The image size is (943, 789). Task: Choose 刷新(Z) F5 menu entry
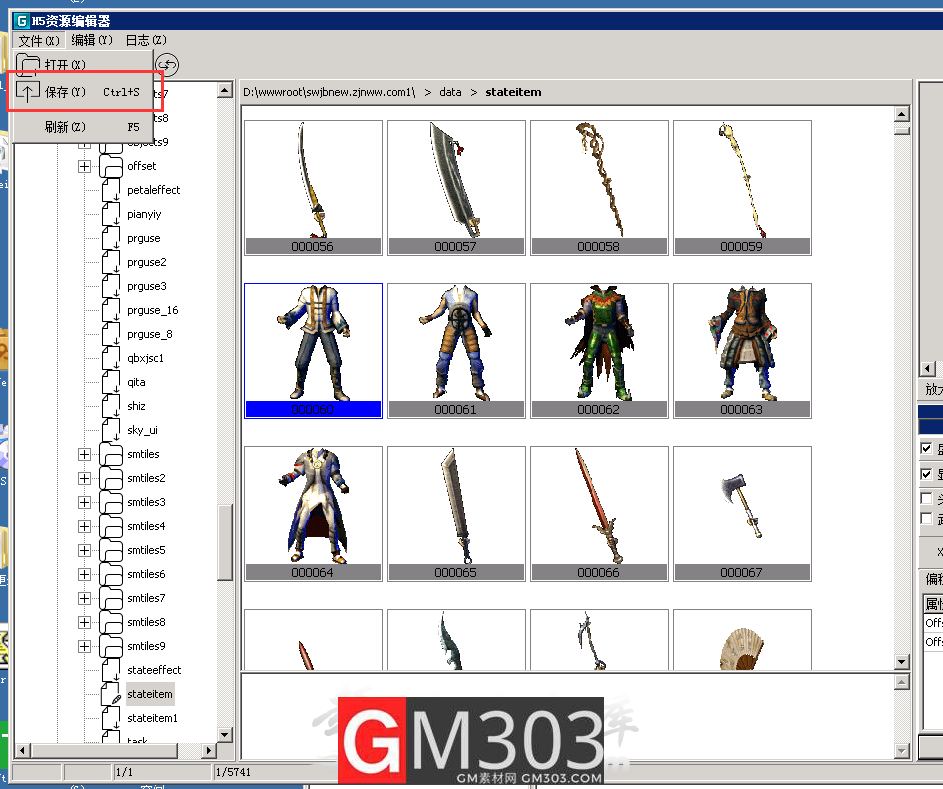(x=83, y=127)
